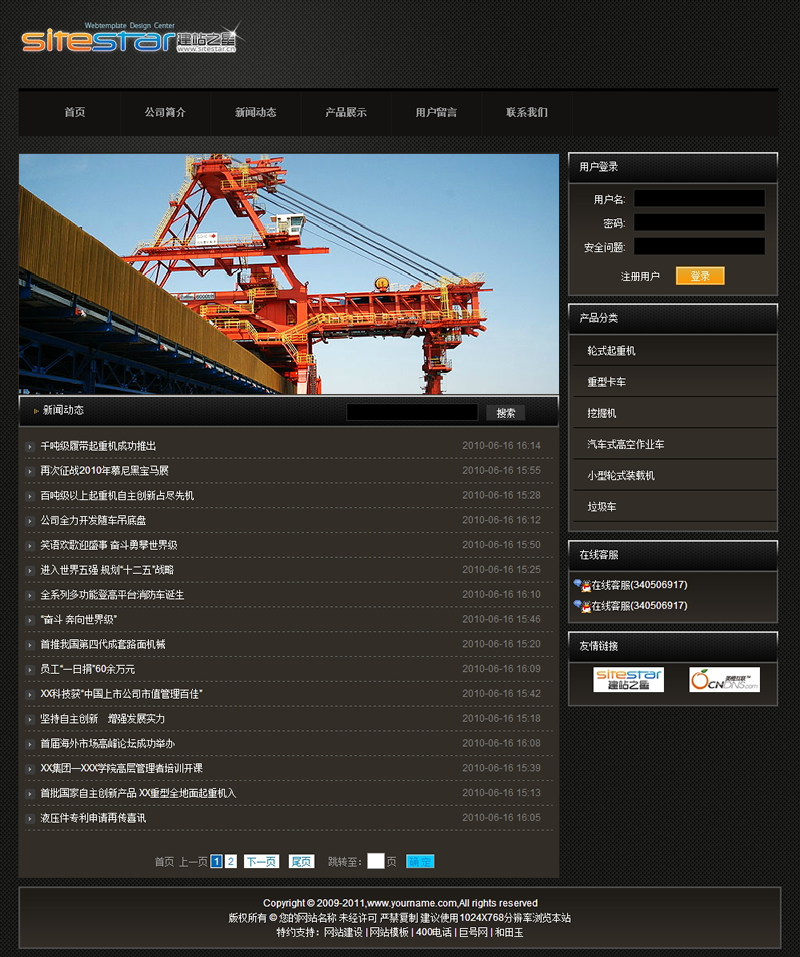Click the 注册用户 link
The width and height of the screenshot is (800, 957).
[x=640, y=276]
